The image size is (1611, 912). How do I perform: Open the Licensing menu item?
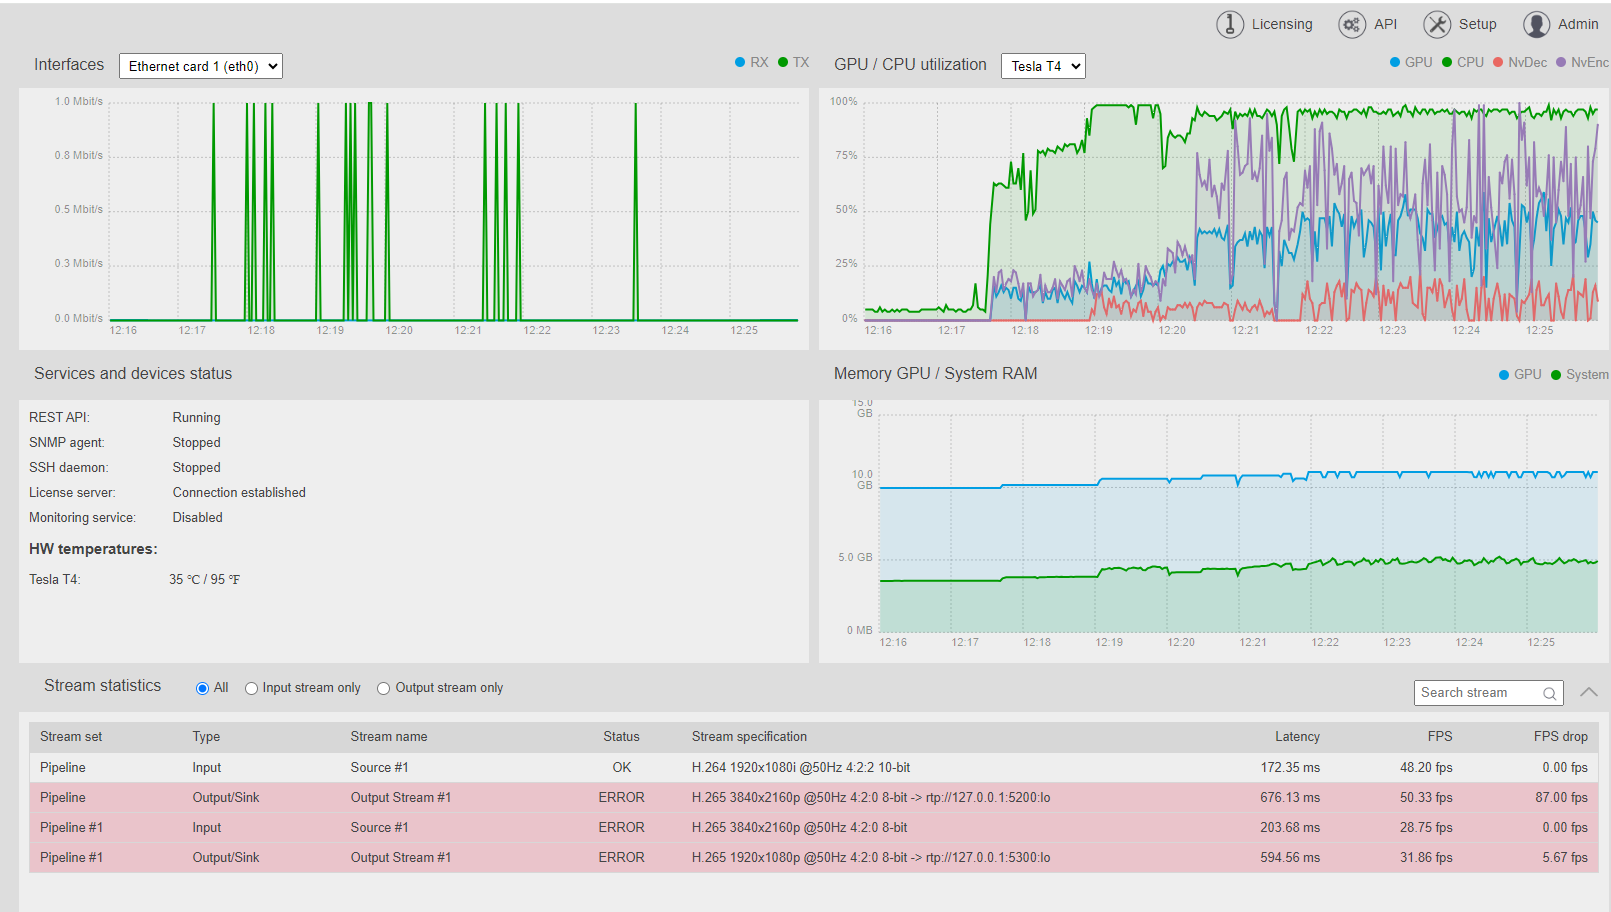tap(1281, 24)
